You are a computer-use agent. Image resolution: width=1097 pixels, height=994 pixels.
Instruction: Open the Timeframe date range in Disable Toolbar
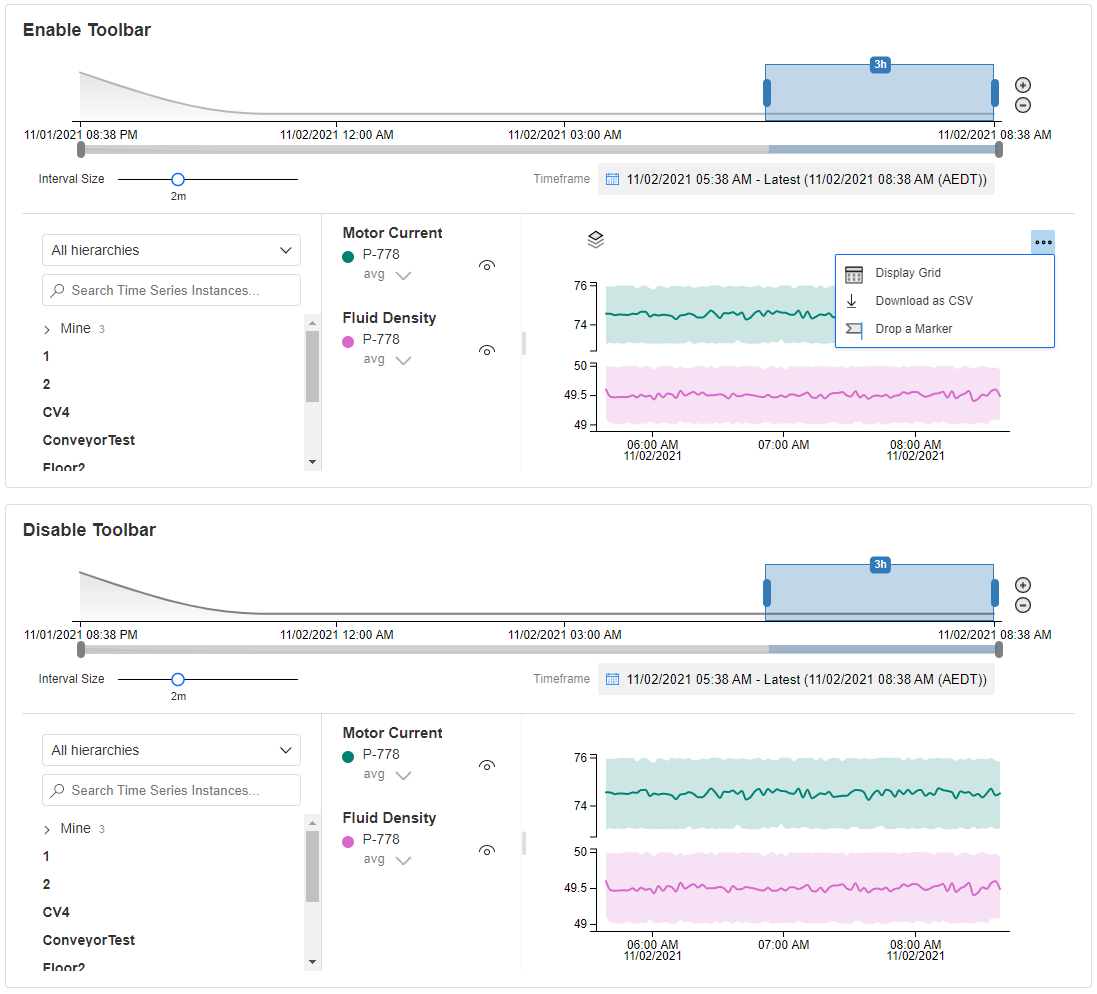coord(796,679)
